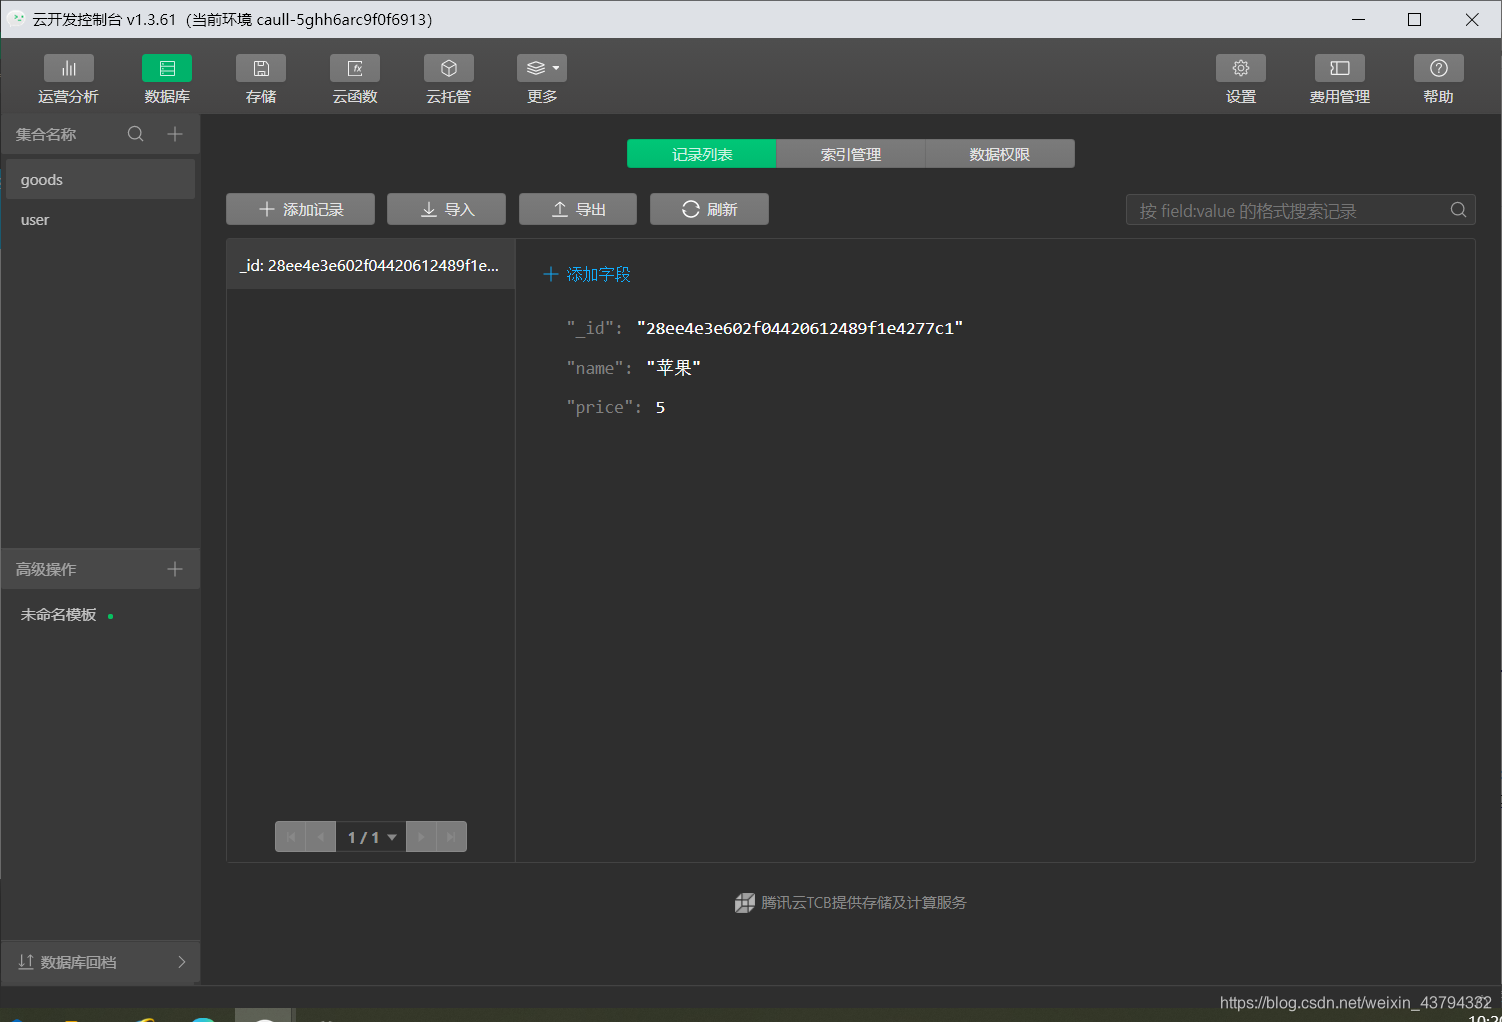Click 腾讯云TCB footer logo text

pos(851,903)
